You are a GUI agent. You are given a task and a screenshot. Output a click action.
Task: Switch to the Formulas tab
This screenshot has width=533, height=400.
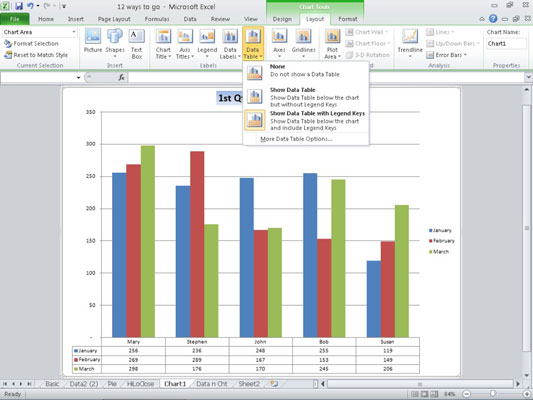pos(157,19)
